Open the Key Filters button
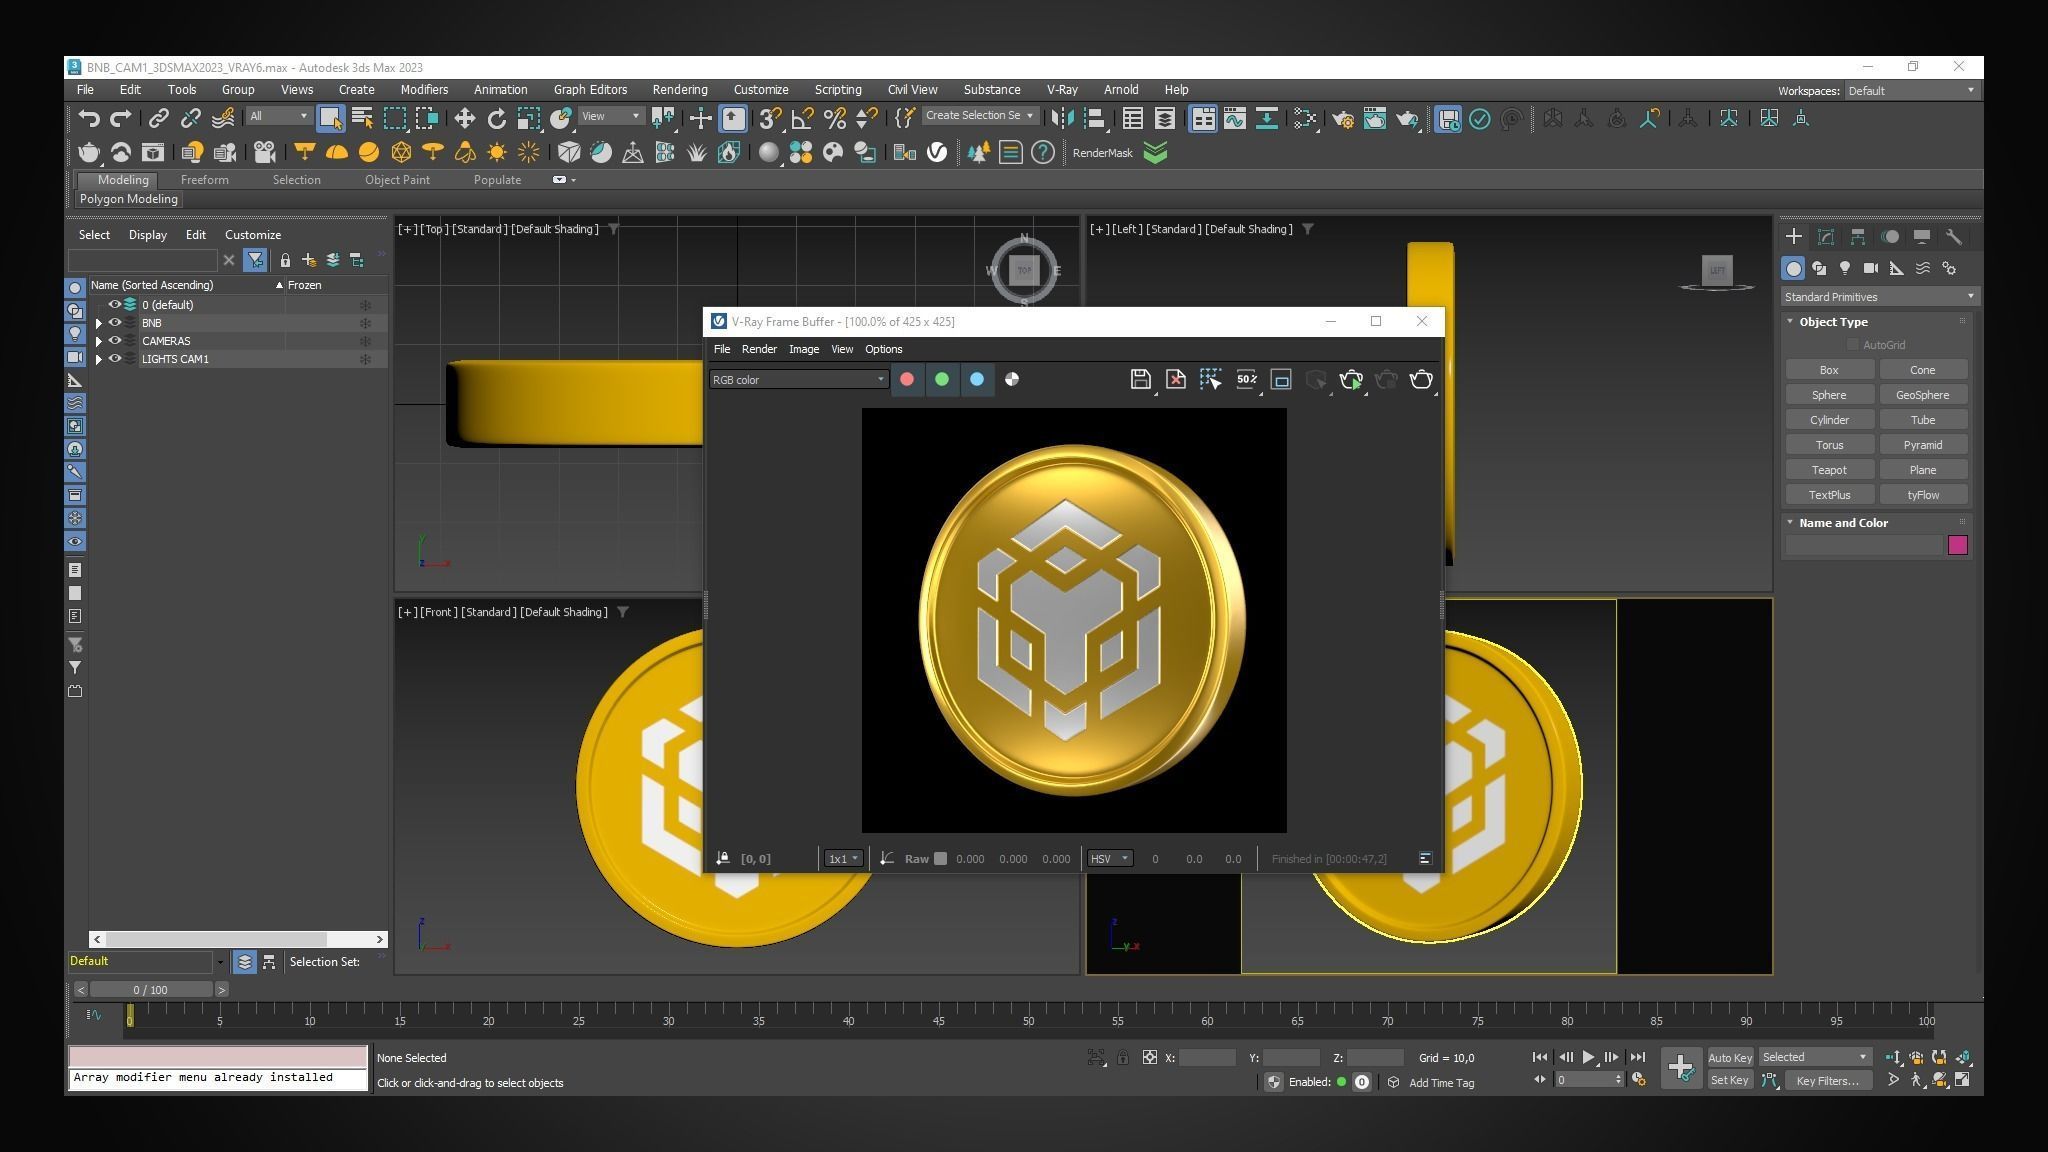This screenshot has width=2048, height=1152. click(1827, 1080)
